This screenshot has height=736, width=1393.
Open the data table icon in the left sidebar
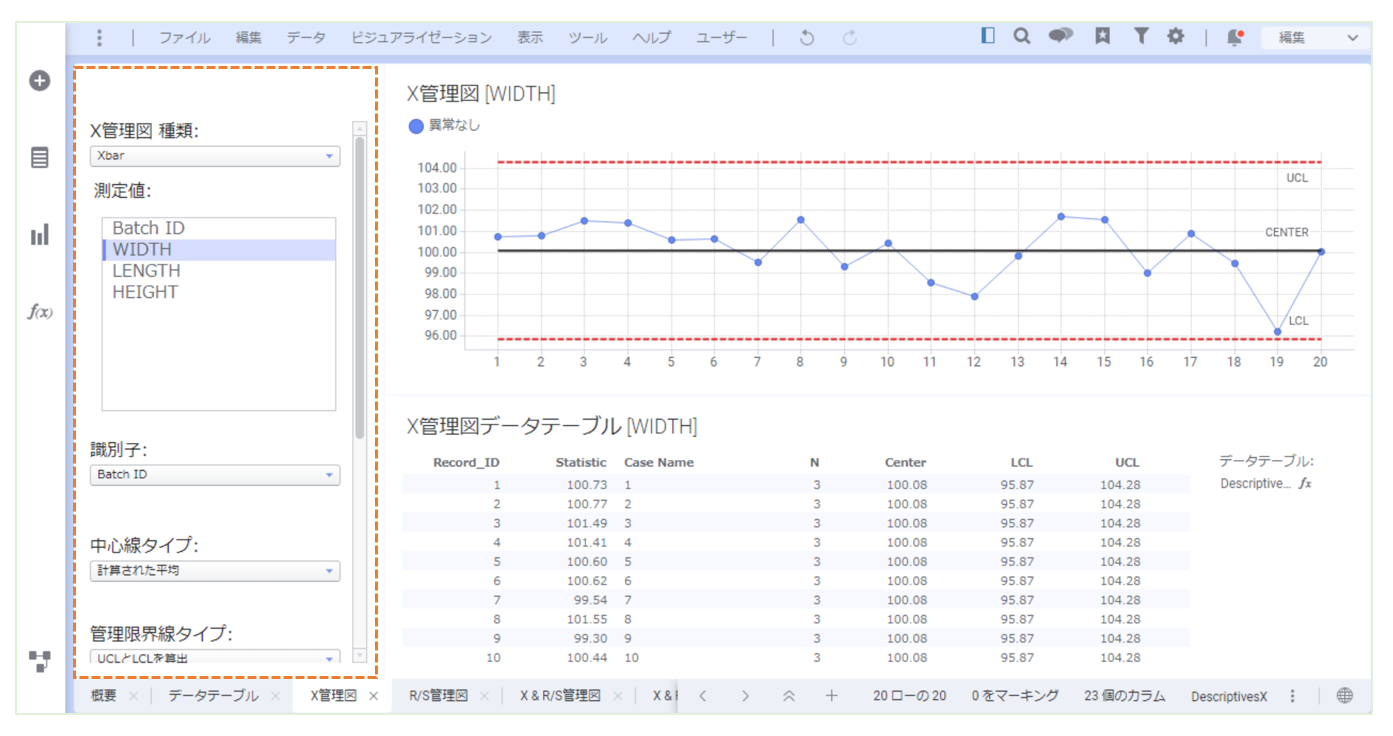(x=40, y=158)
